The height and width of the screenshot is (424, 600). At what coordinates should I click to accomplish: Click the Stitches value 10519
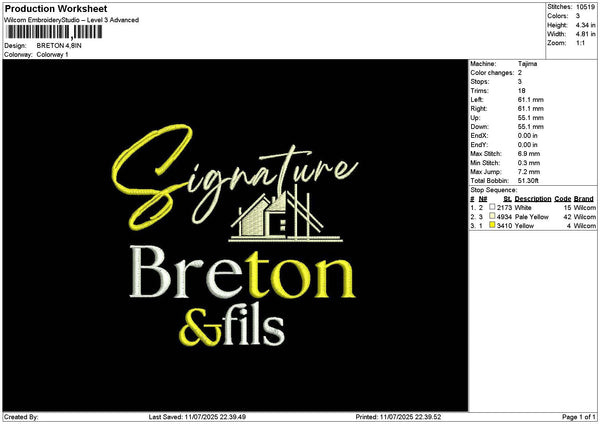pyautogui.click(x=585, y=7)
